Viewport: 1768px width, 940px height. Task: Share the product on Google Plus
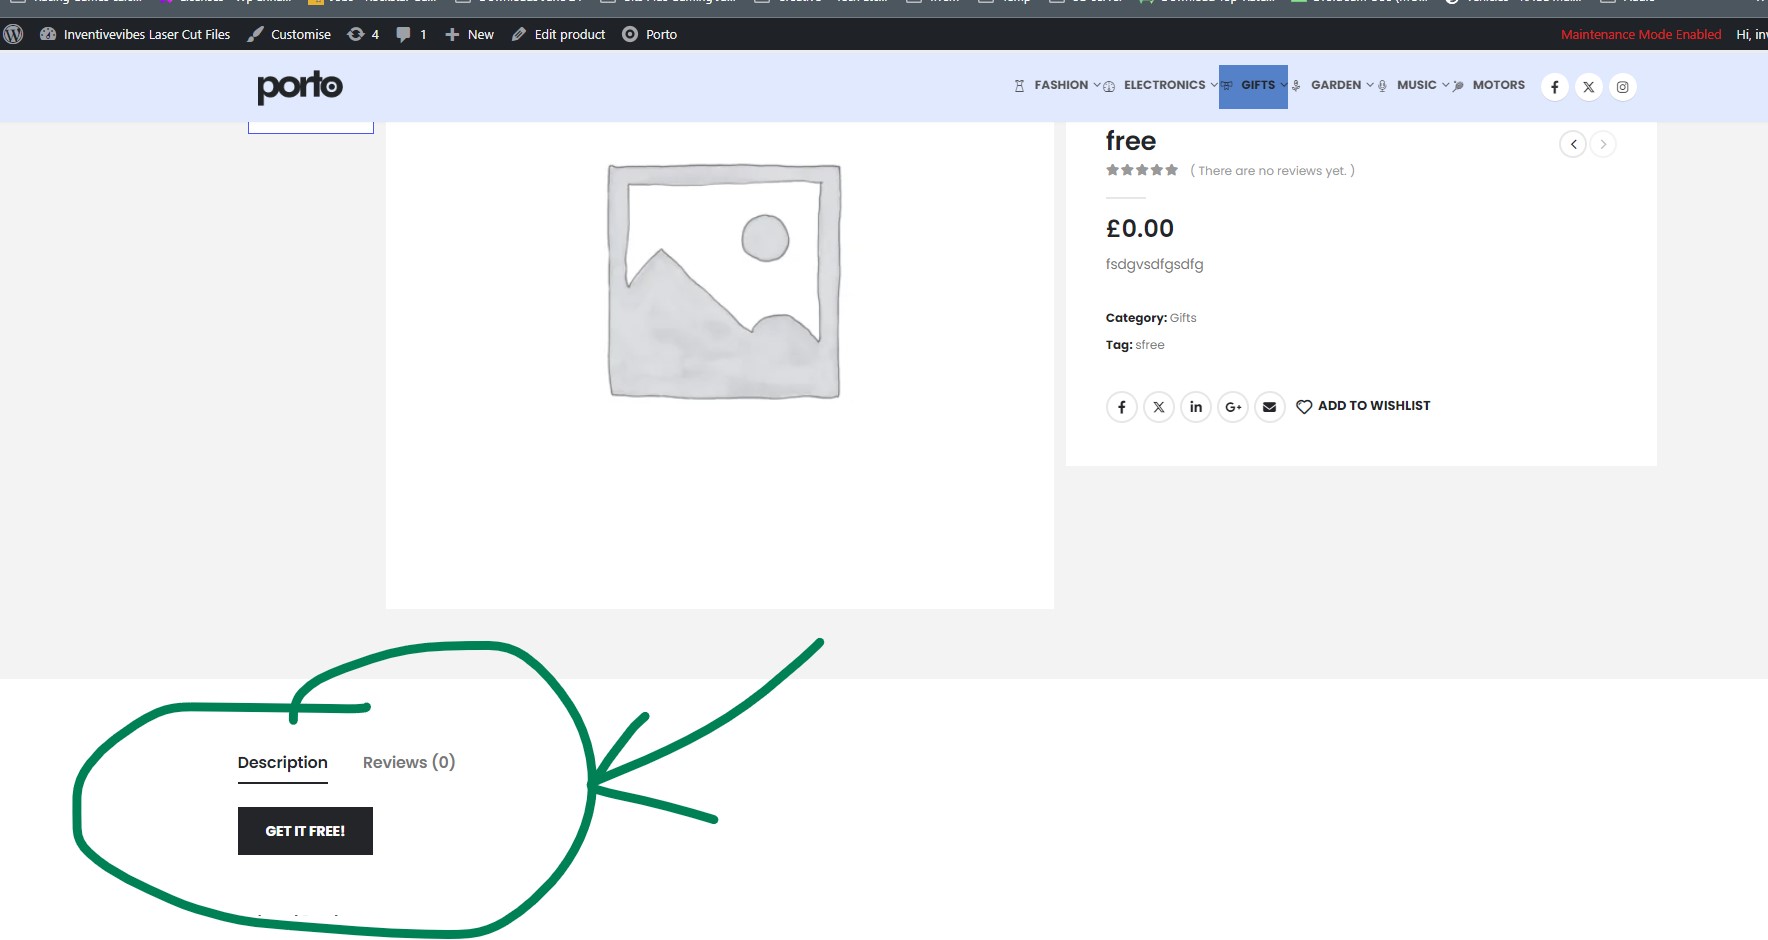point(1233,407)
